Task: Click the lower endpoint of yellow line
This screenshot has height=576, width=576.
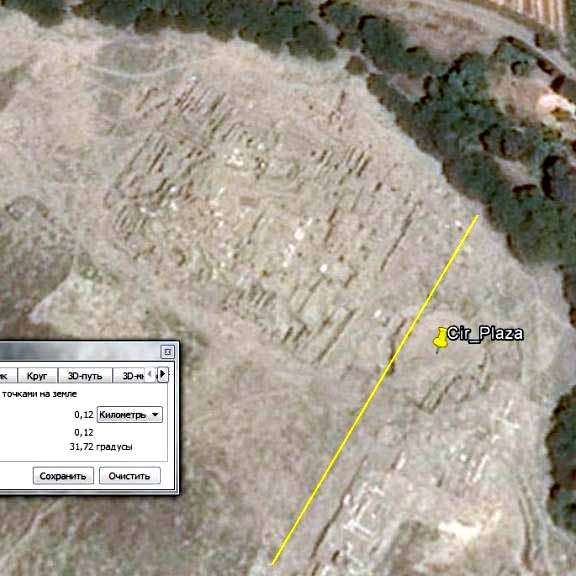Action: click(273, 564)
